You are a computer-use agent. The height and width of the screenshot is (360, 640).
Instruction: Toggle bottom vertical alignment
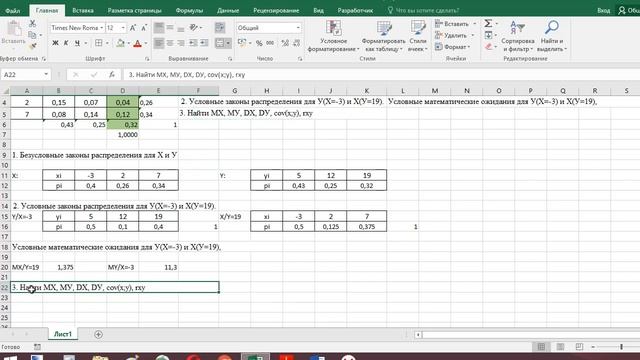tap(180, 28)
